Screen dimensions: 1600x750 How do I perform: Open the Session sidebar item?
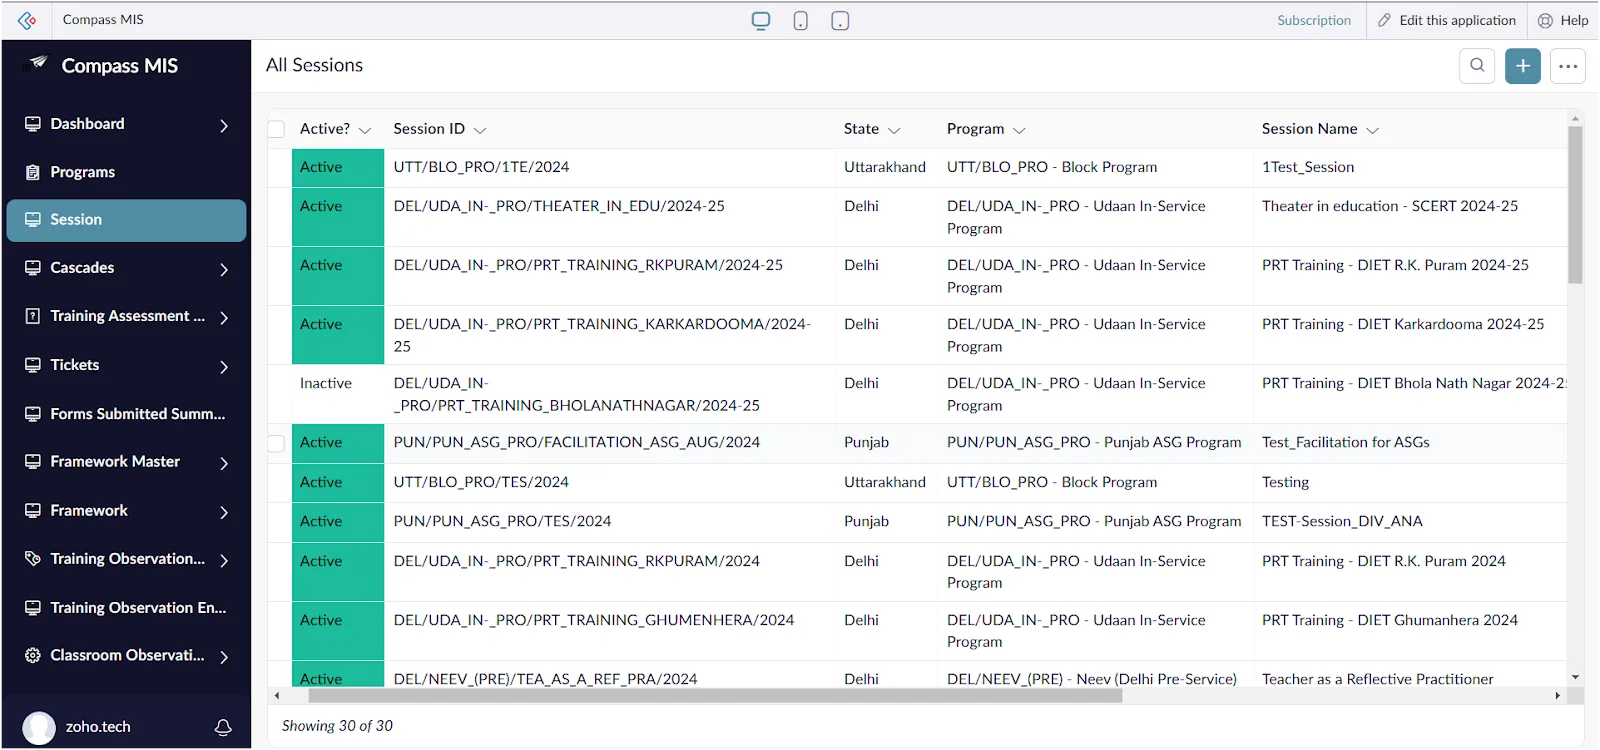pyautogui.click(x=127, y=220)
